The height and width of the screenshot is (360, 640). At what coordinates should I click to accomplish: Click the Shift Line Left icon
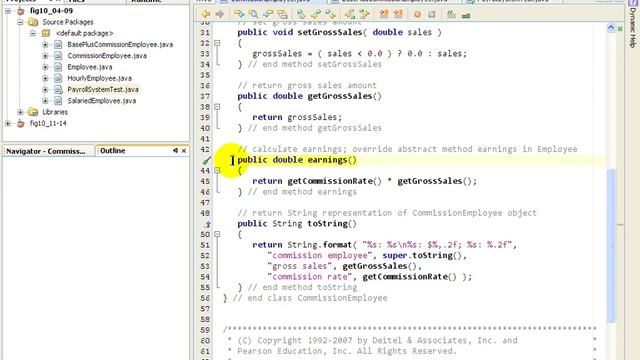coord(350,15)
